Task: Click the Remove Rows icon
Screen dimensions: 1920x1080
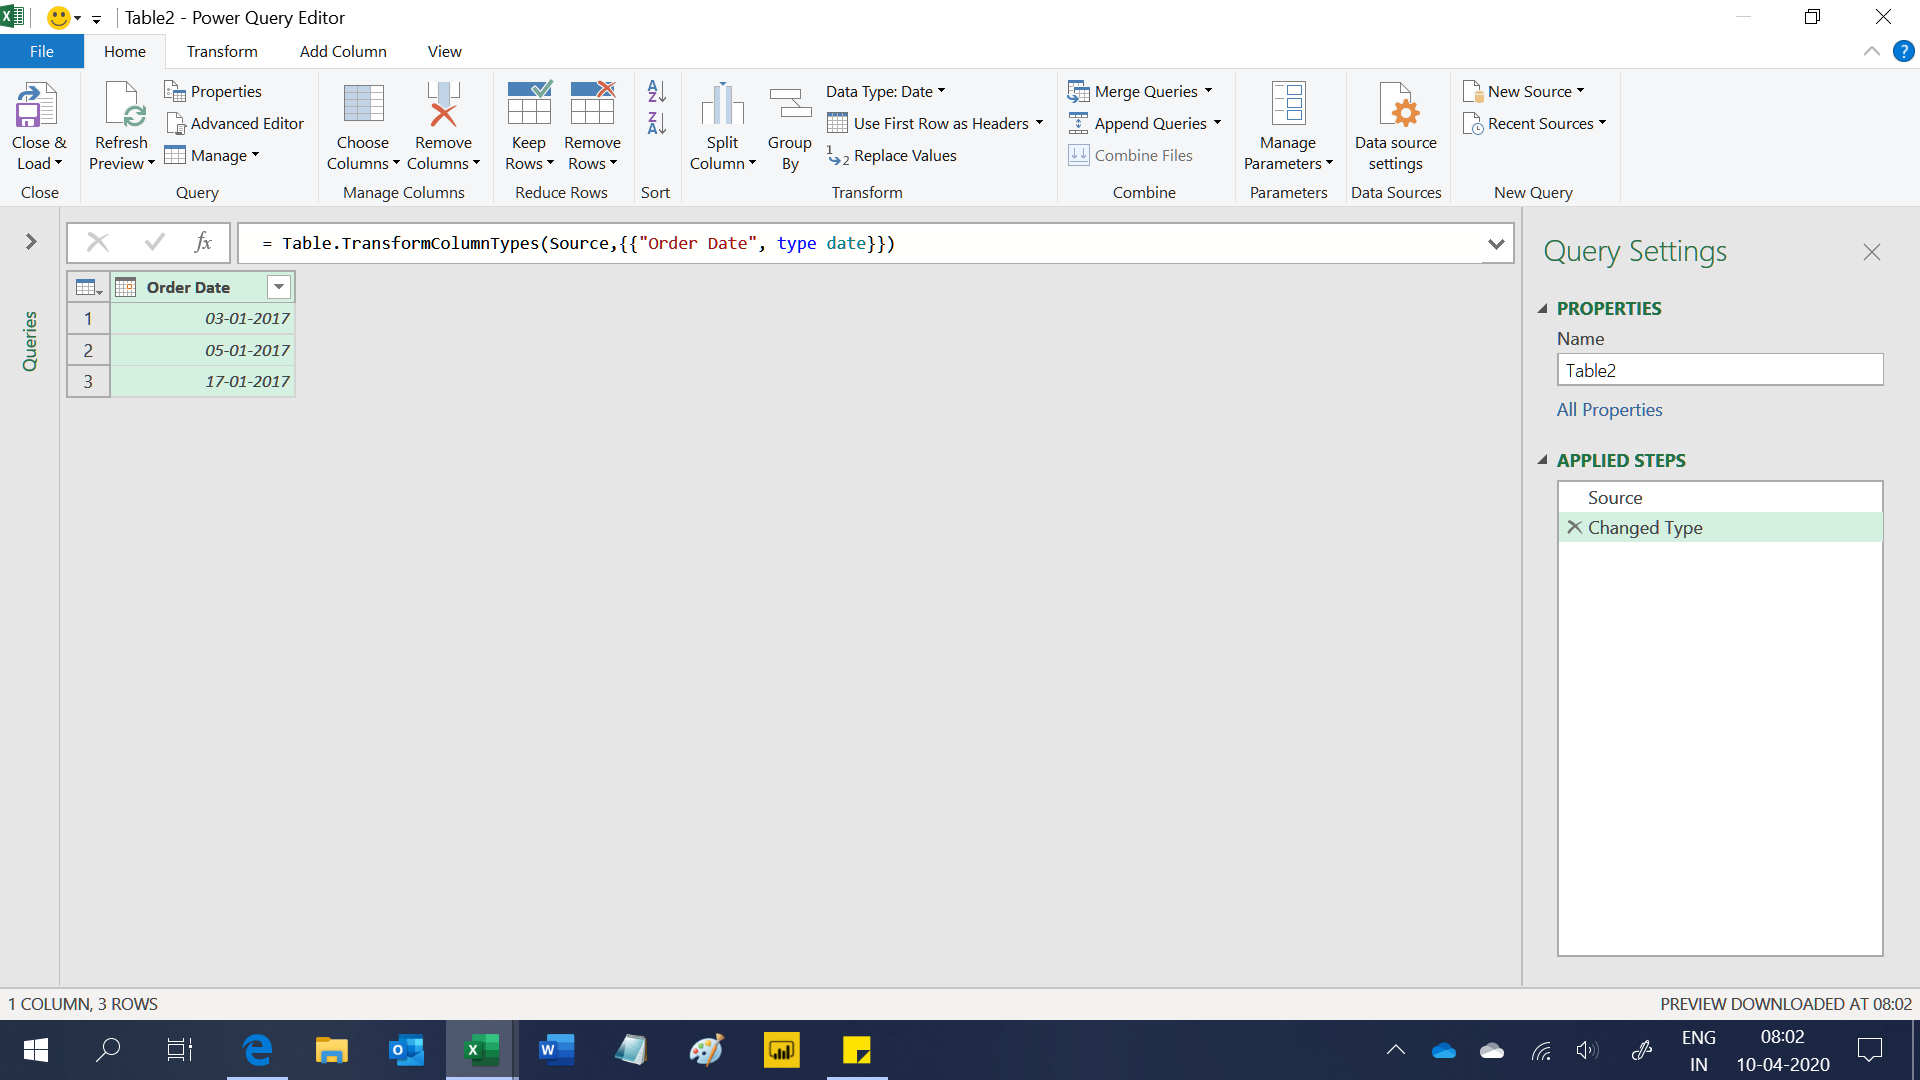Action: pyautogui.click(x=592, y=103)
